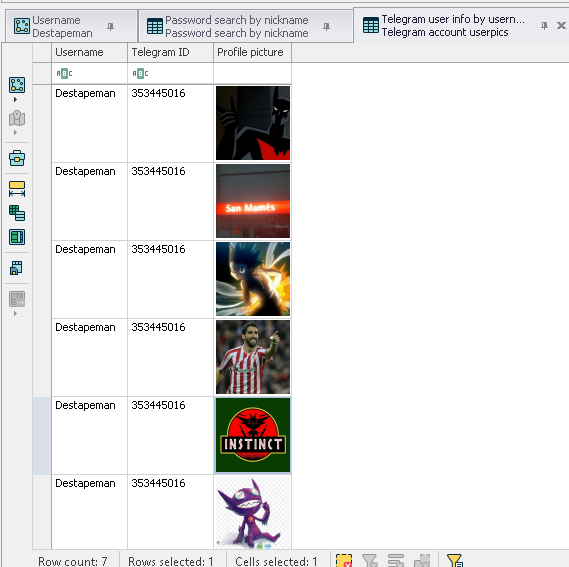Click 353445016 in the INSTINCT logo row
Image resolution: width=569 pixels, height=567 pixels.
[x=158, y=405]
